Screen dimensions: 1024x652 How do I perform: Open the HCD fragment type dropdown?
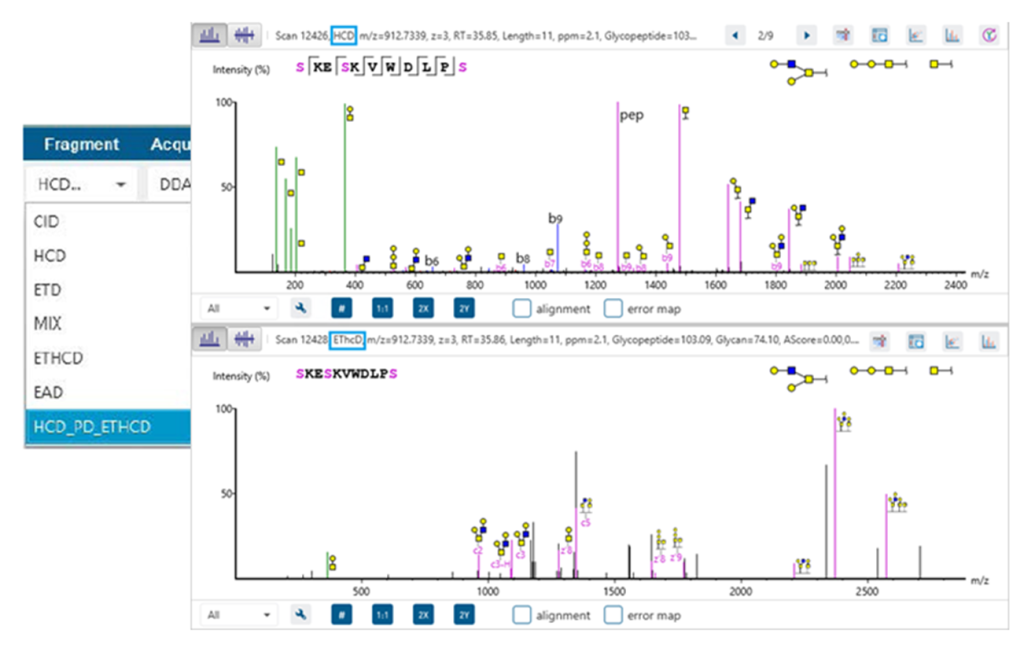[x=80, y=184]
